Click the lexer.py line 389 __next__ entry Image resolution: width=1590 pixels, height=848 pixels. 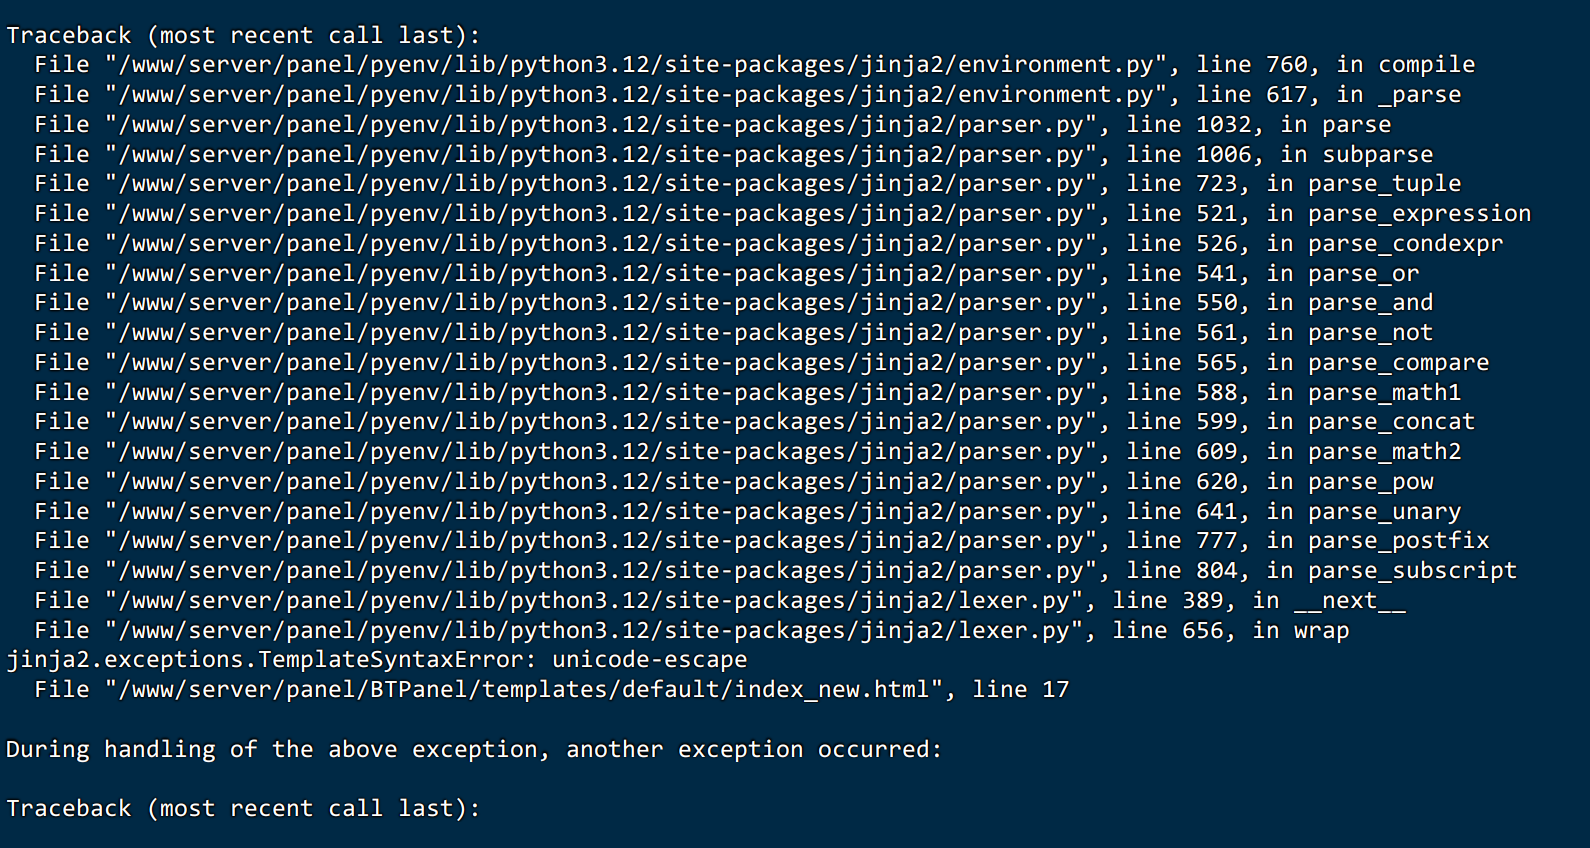click(x=720, y=601)
